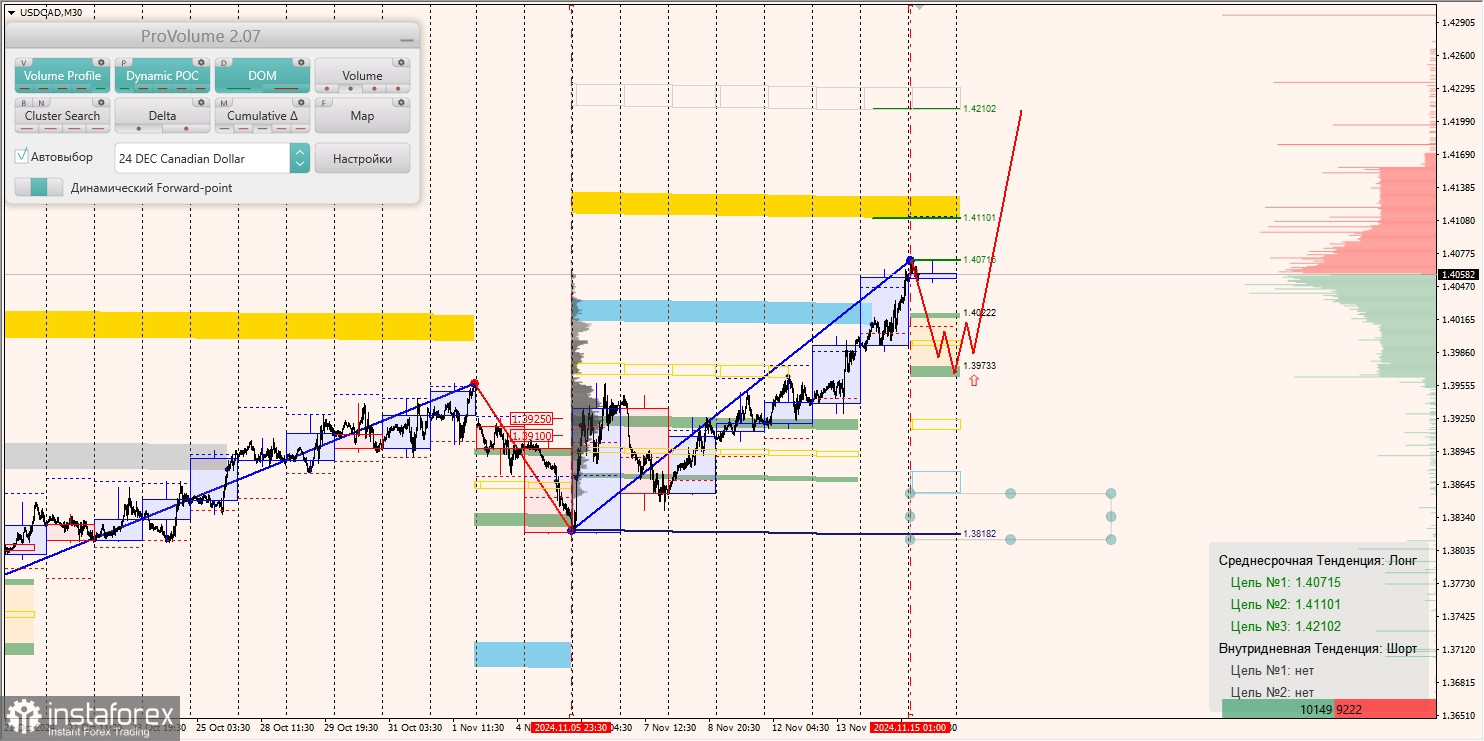
Task: Open the Настройки settings button
Action: pyautogui.click(x=362, y=158)
